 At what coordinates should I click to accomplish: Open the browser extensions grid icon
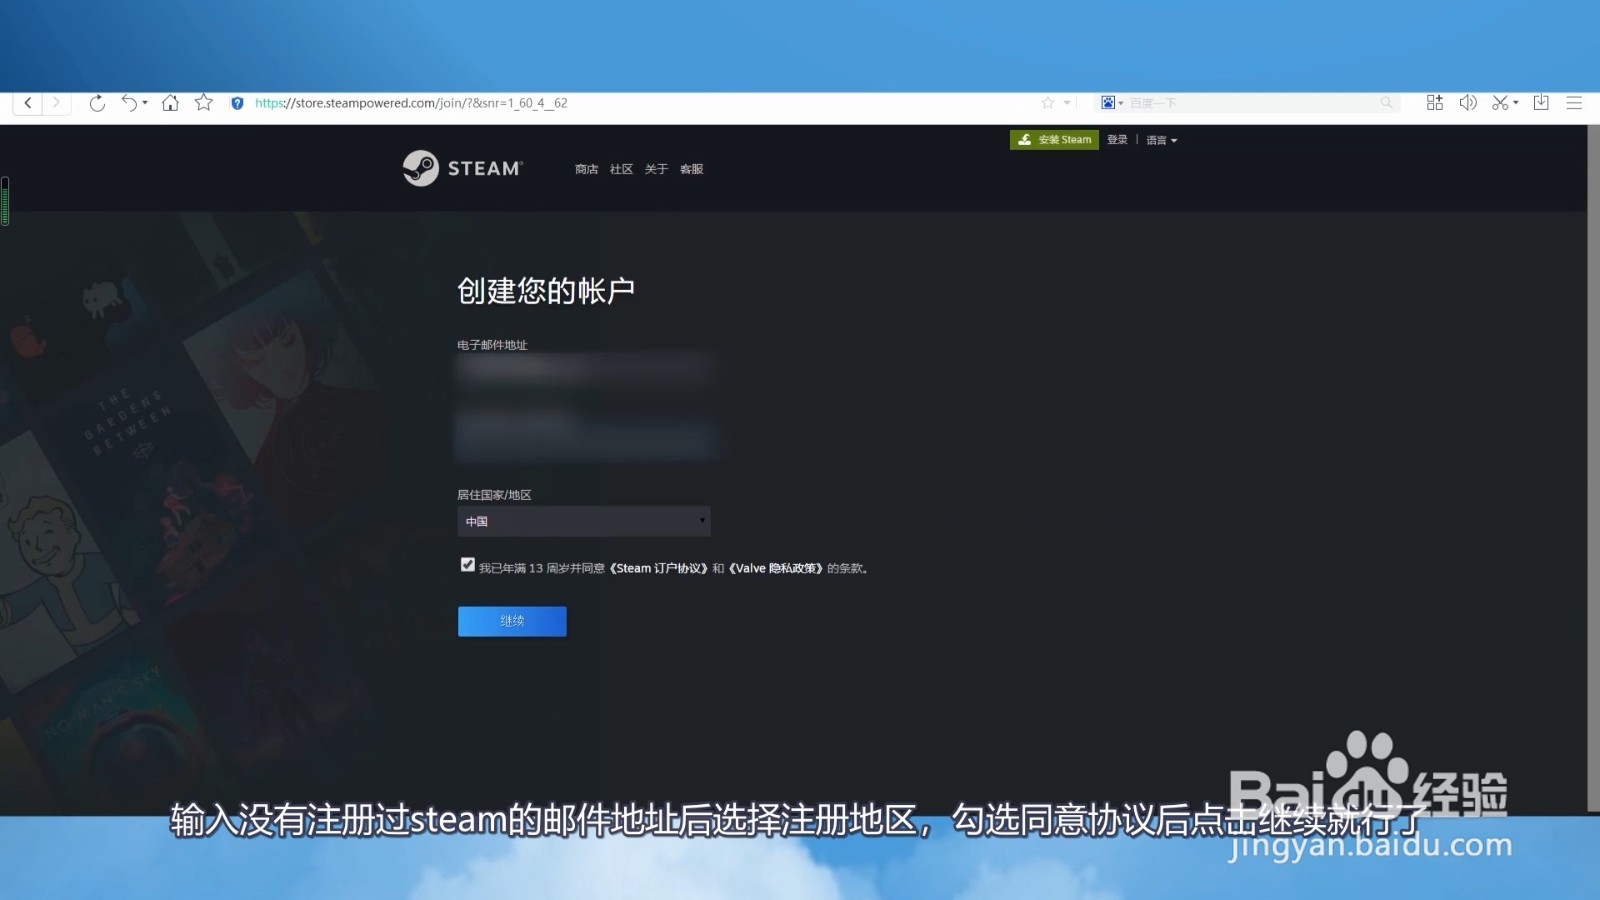coord(1435,103)
